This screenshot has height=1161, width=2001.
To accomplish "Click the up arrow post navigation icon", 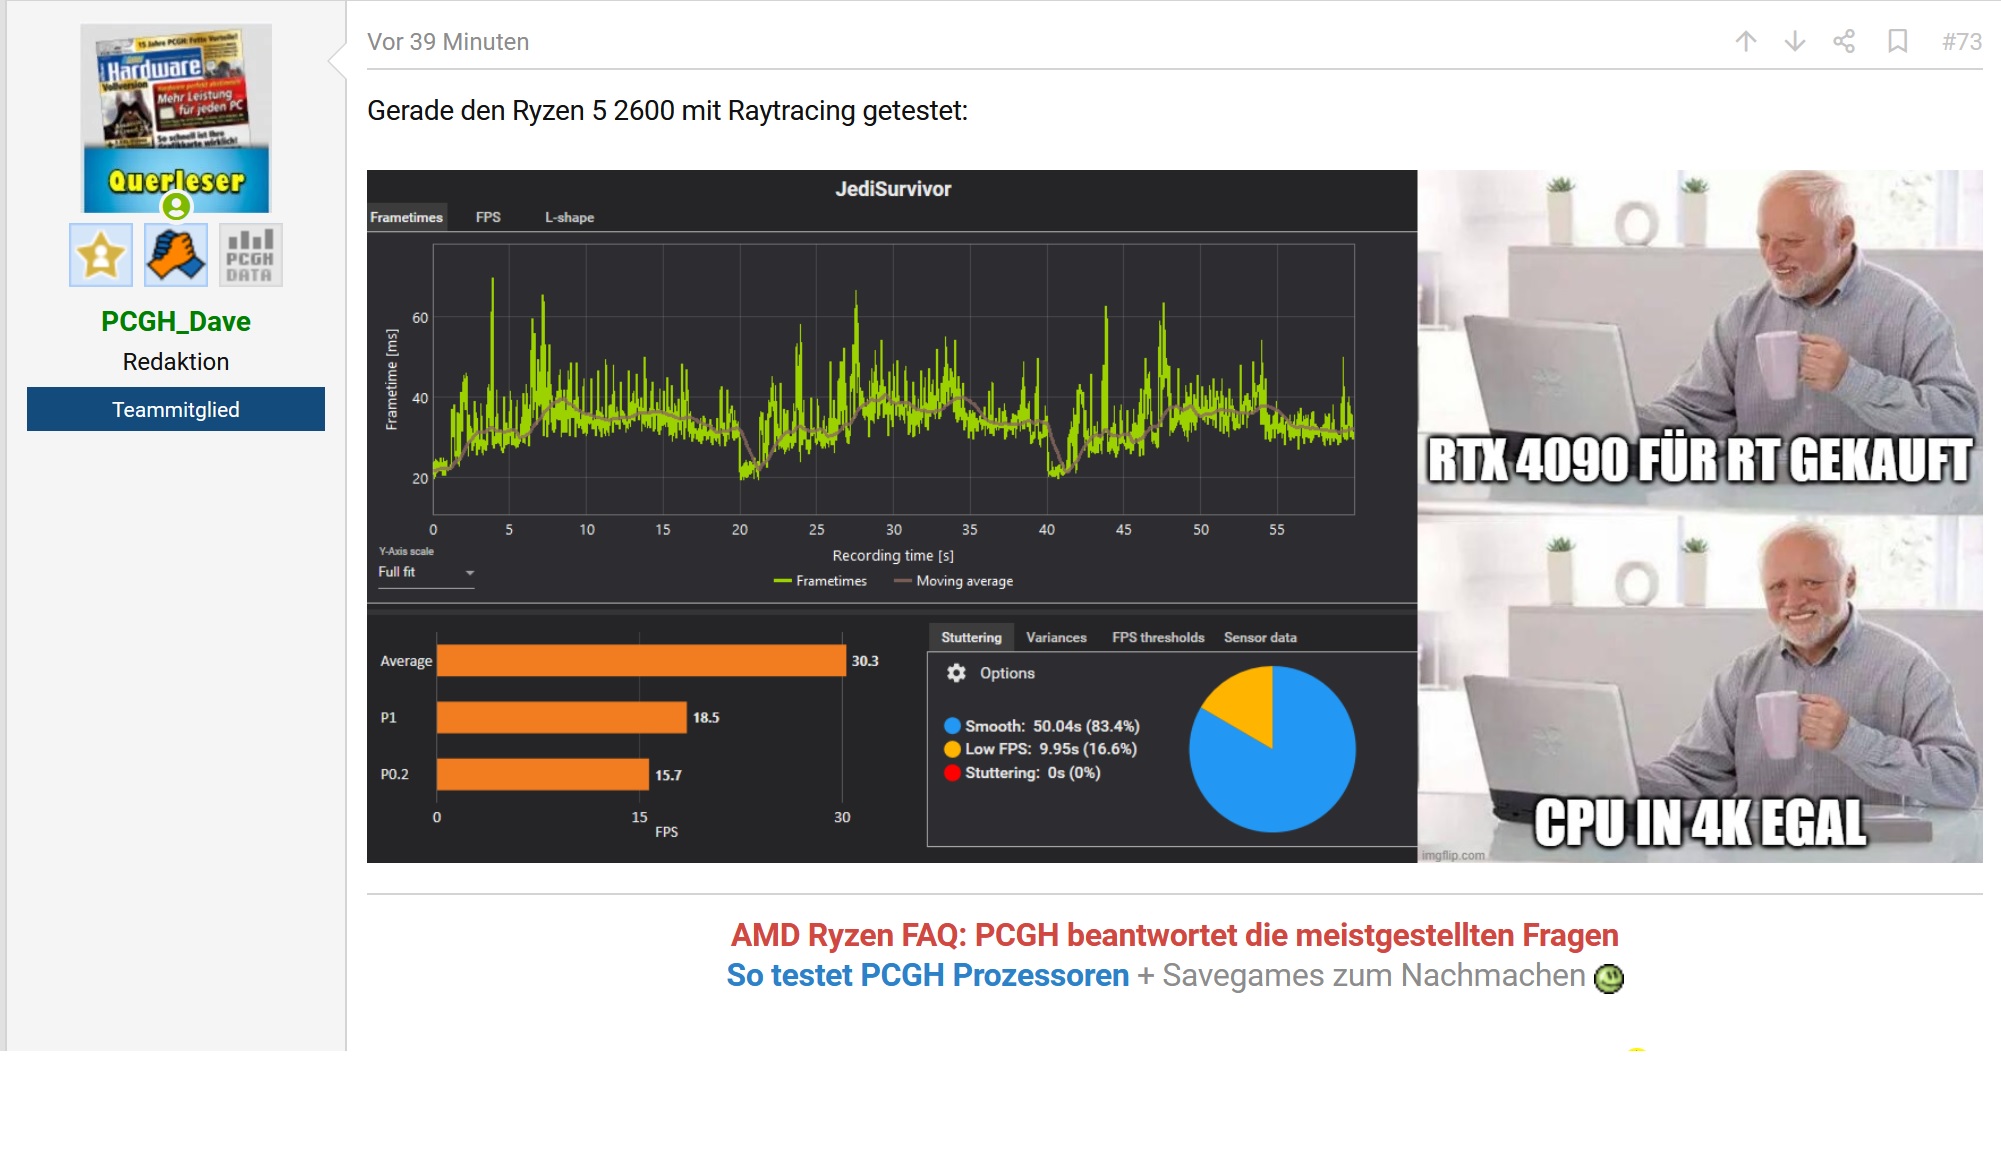I will pyautogui.click(x=1746, y=41).
